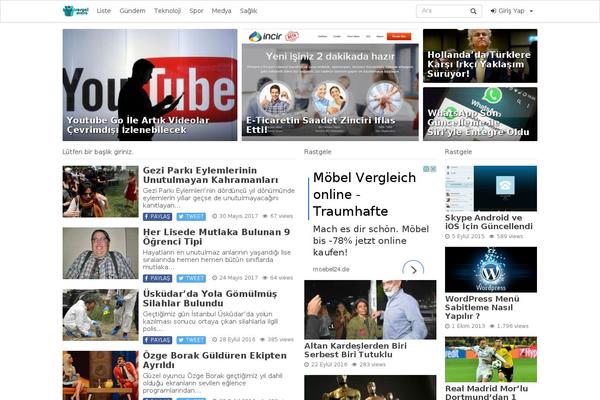Open Spor menu item
Image resolution: width=600 pixels, height=400 pixels.
(196, 11)
